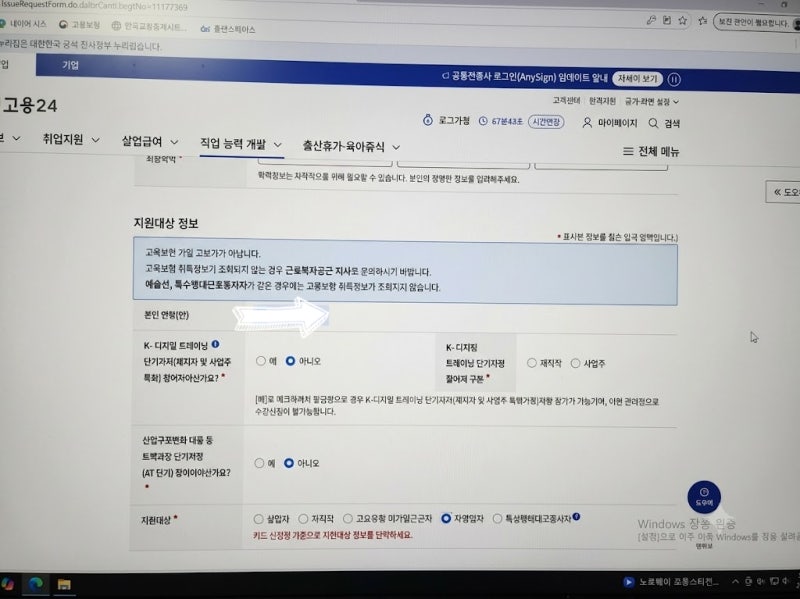Select 아니오 for 산업구조변화 AT 단기 question
Screen dimensions: 800x599
point(289,463)
